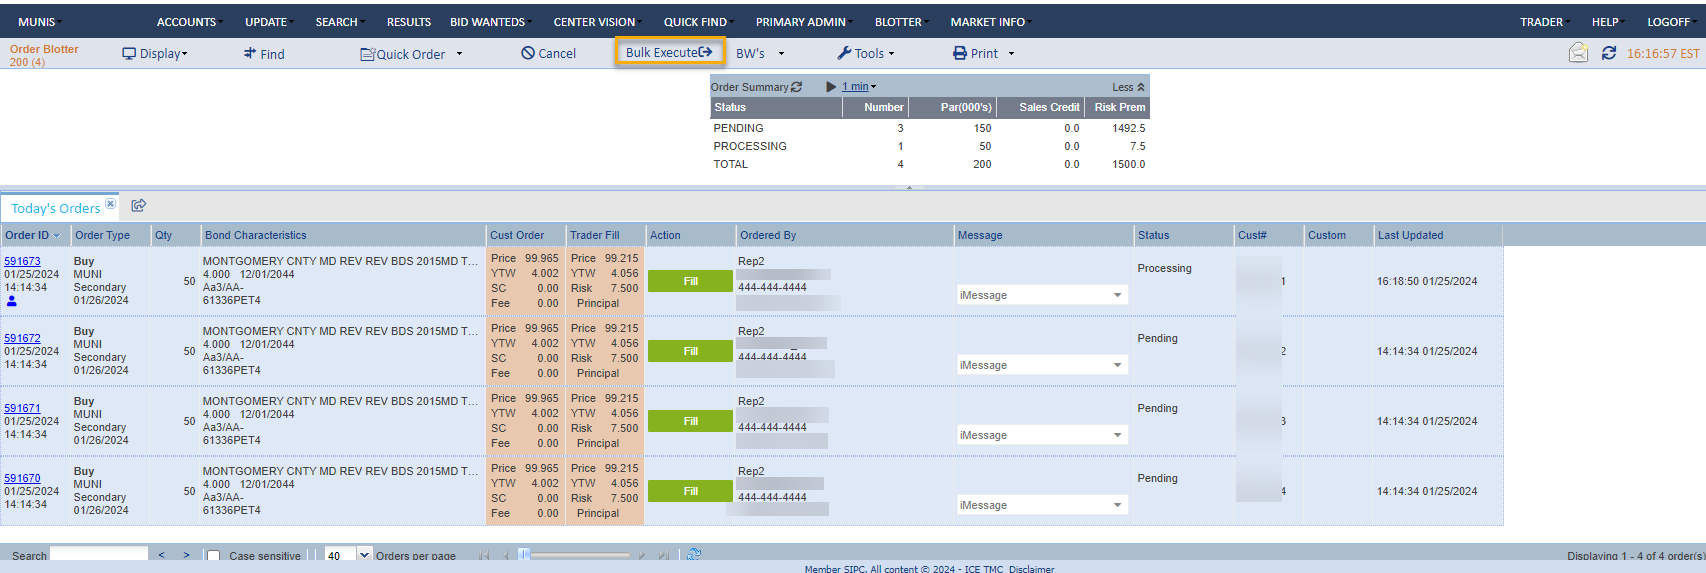Open the MARKET INFO menu

tap(989, 22)
